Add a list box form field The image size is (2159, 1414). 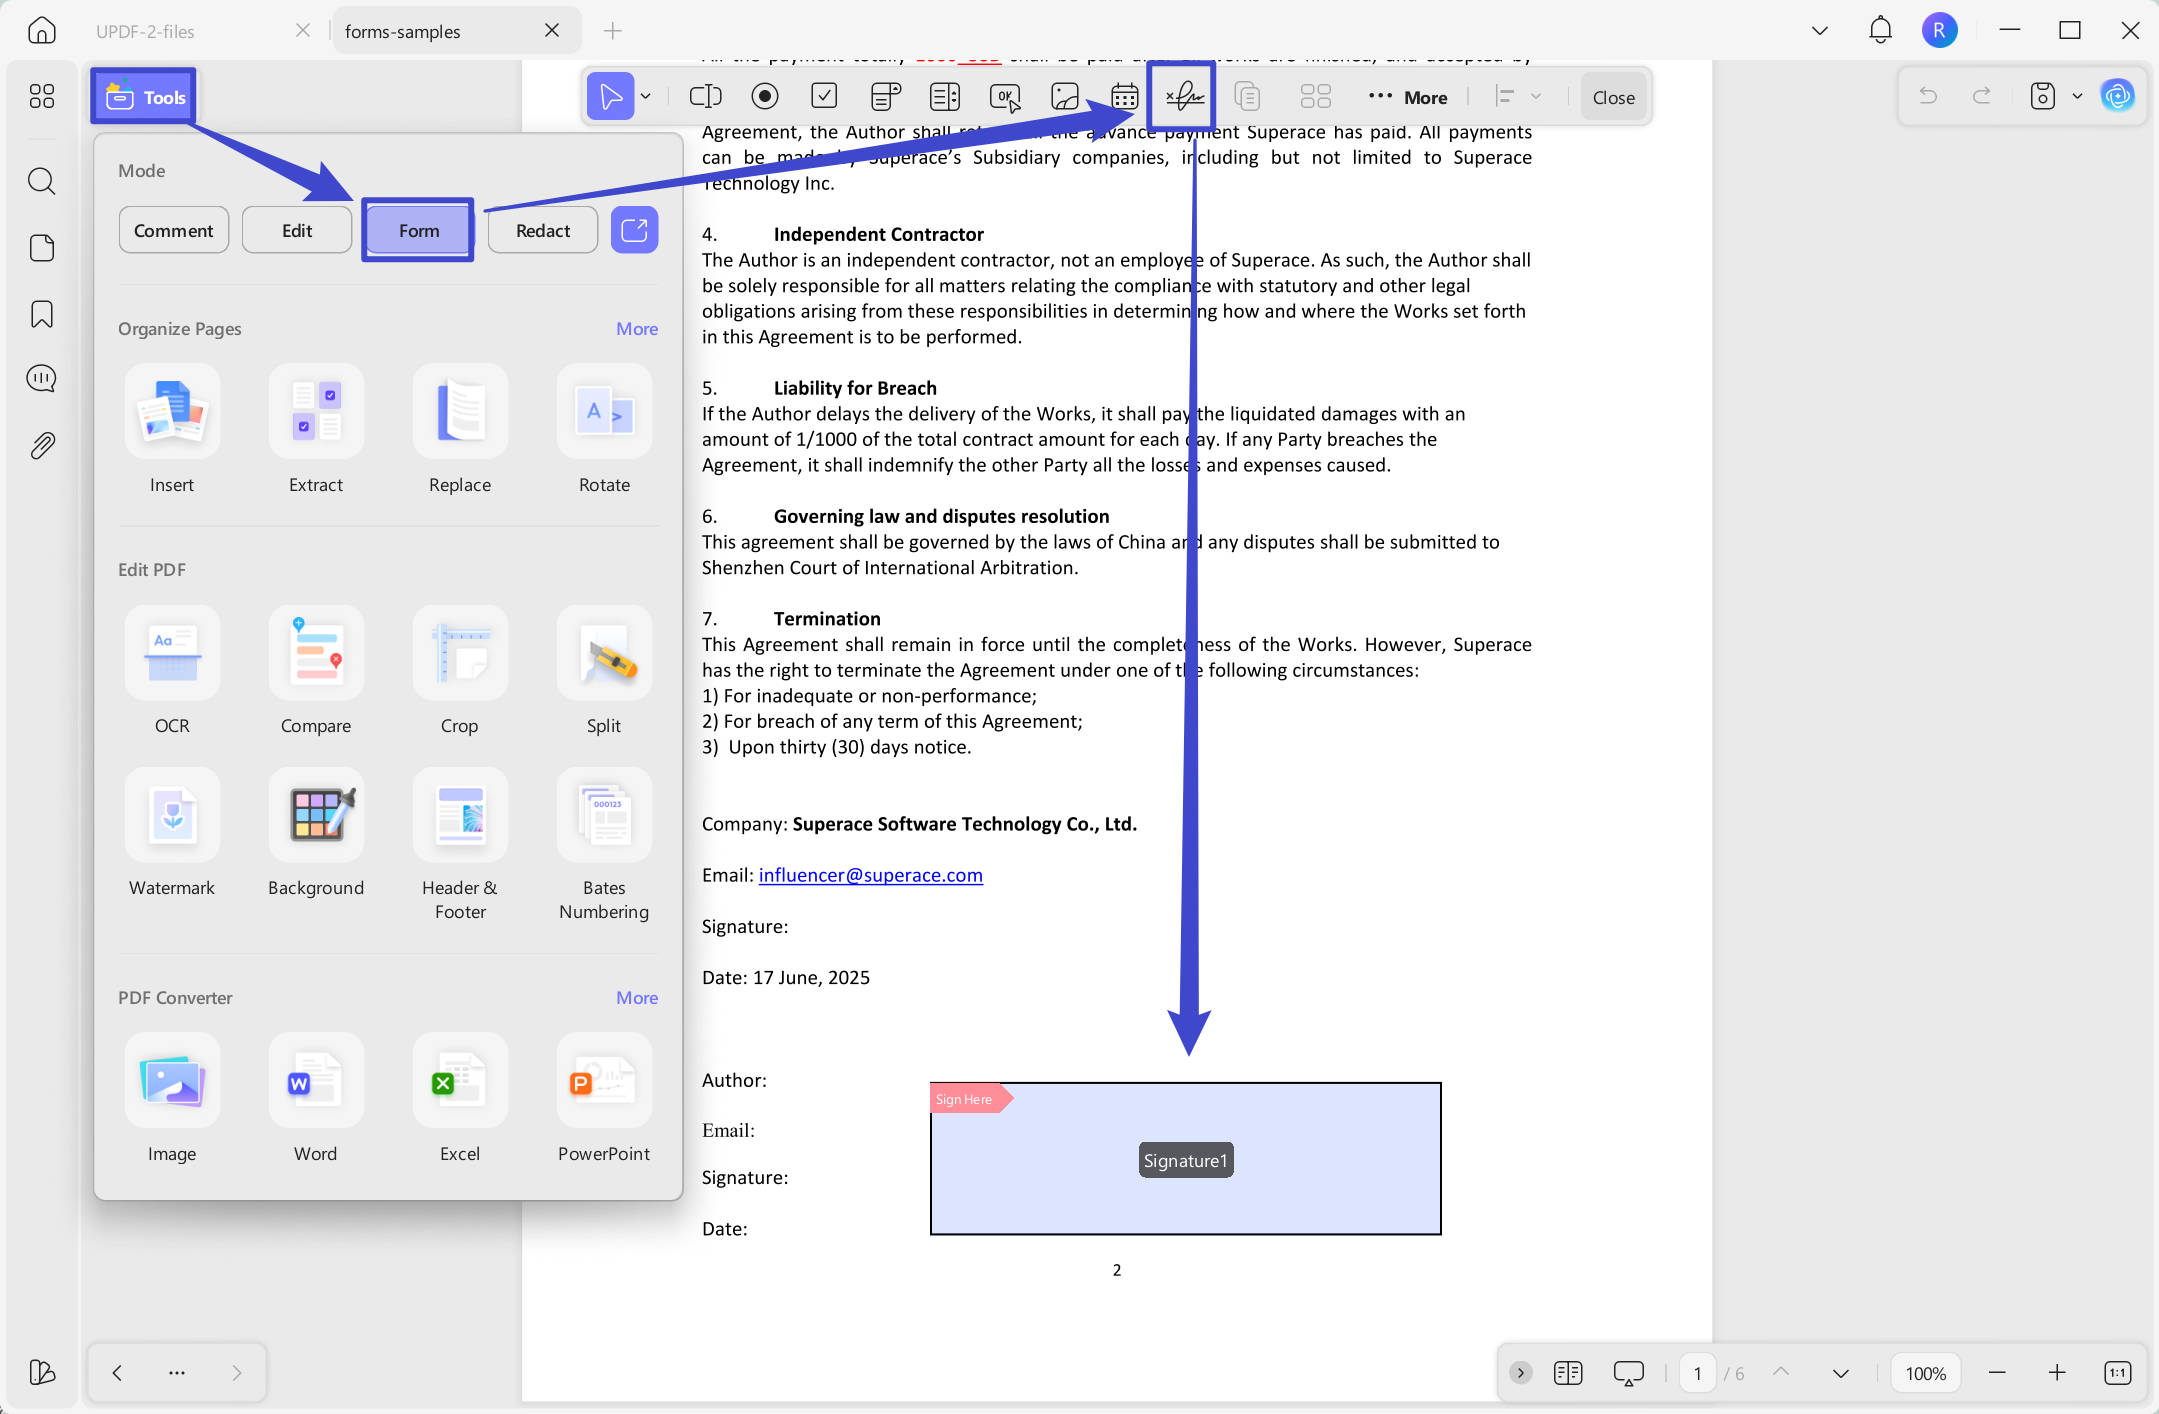945,96
